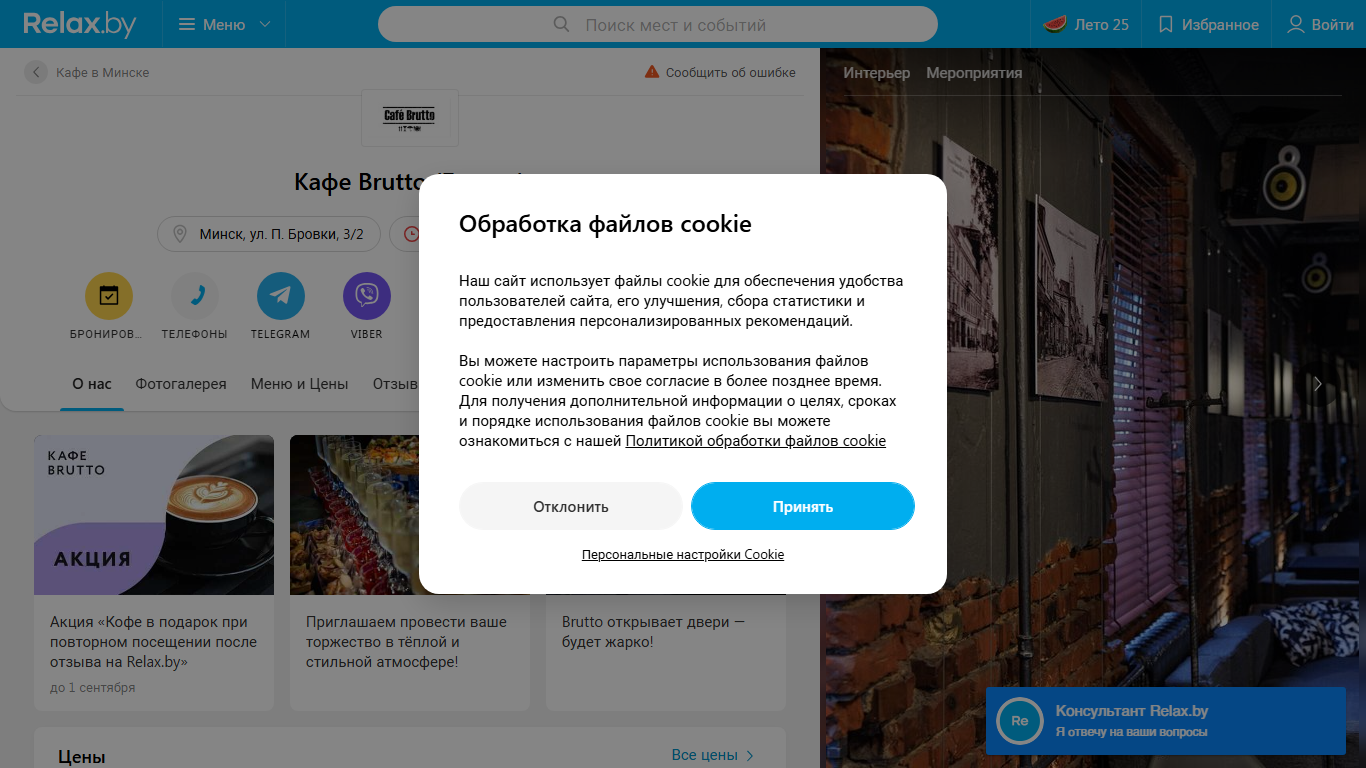Read Акция «Кофе в подарок» offer text

pos(154,642)
